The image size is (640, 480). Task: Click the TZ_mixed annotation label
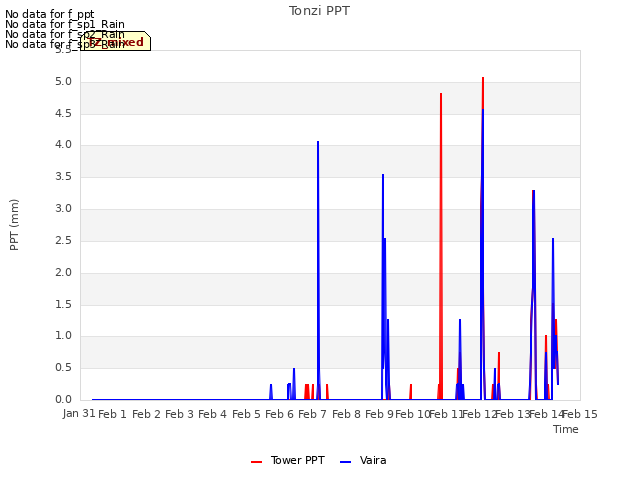116,42
